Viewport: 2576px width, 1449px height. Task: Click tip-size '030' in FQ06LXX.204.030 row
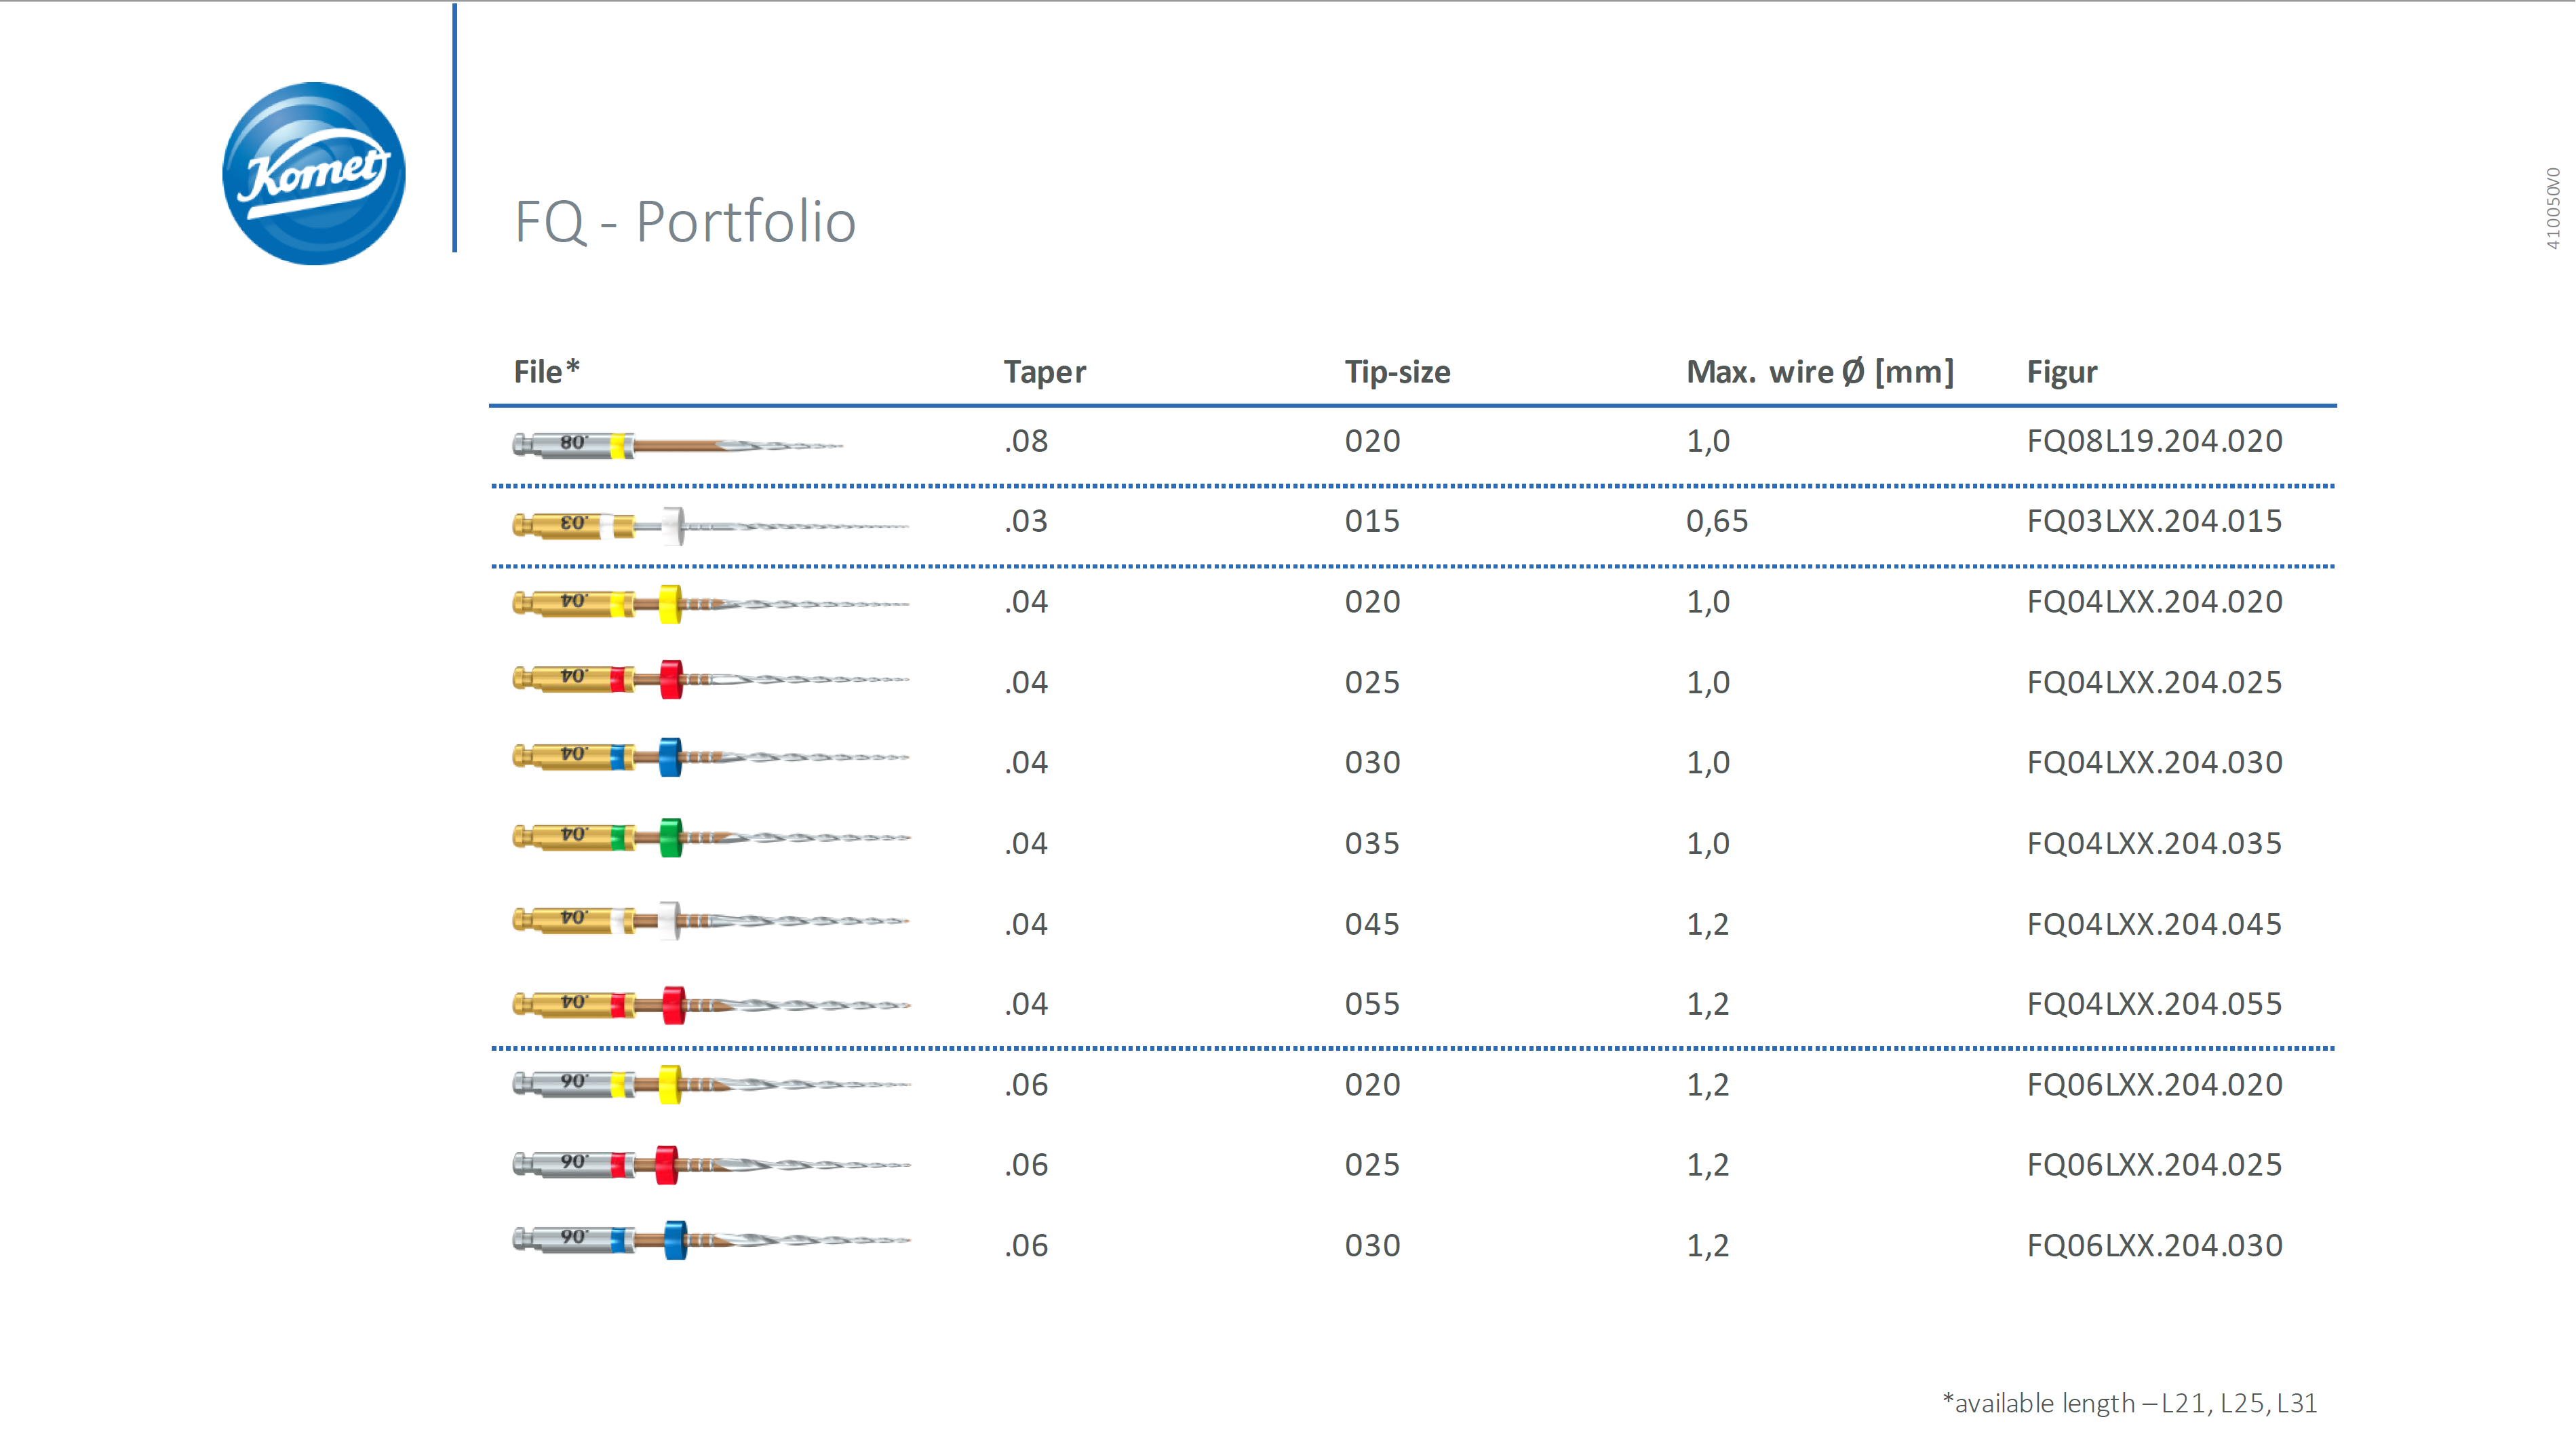coord(1372,1246)
